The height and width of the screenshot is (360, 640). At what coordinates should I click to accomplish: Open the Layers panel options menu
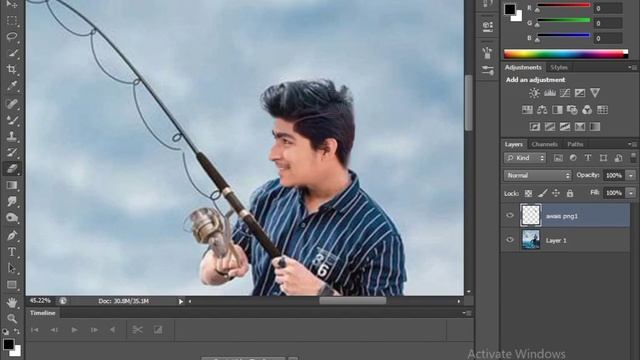[x=632, y=144]
